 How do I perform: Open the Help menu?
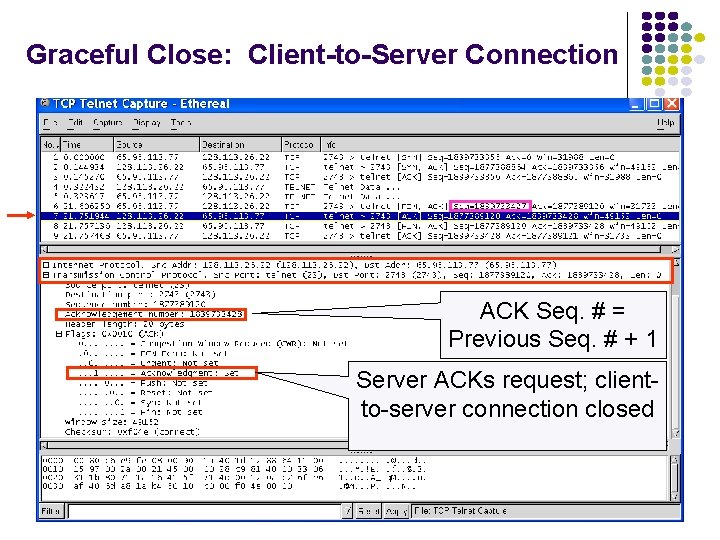[x=665, y=123]
